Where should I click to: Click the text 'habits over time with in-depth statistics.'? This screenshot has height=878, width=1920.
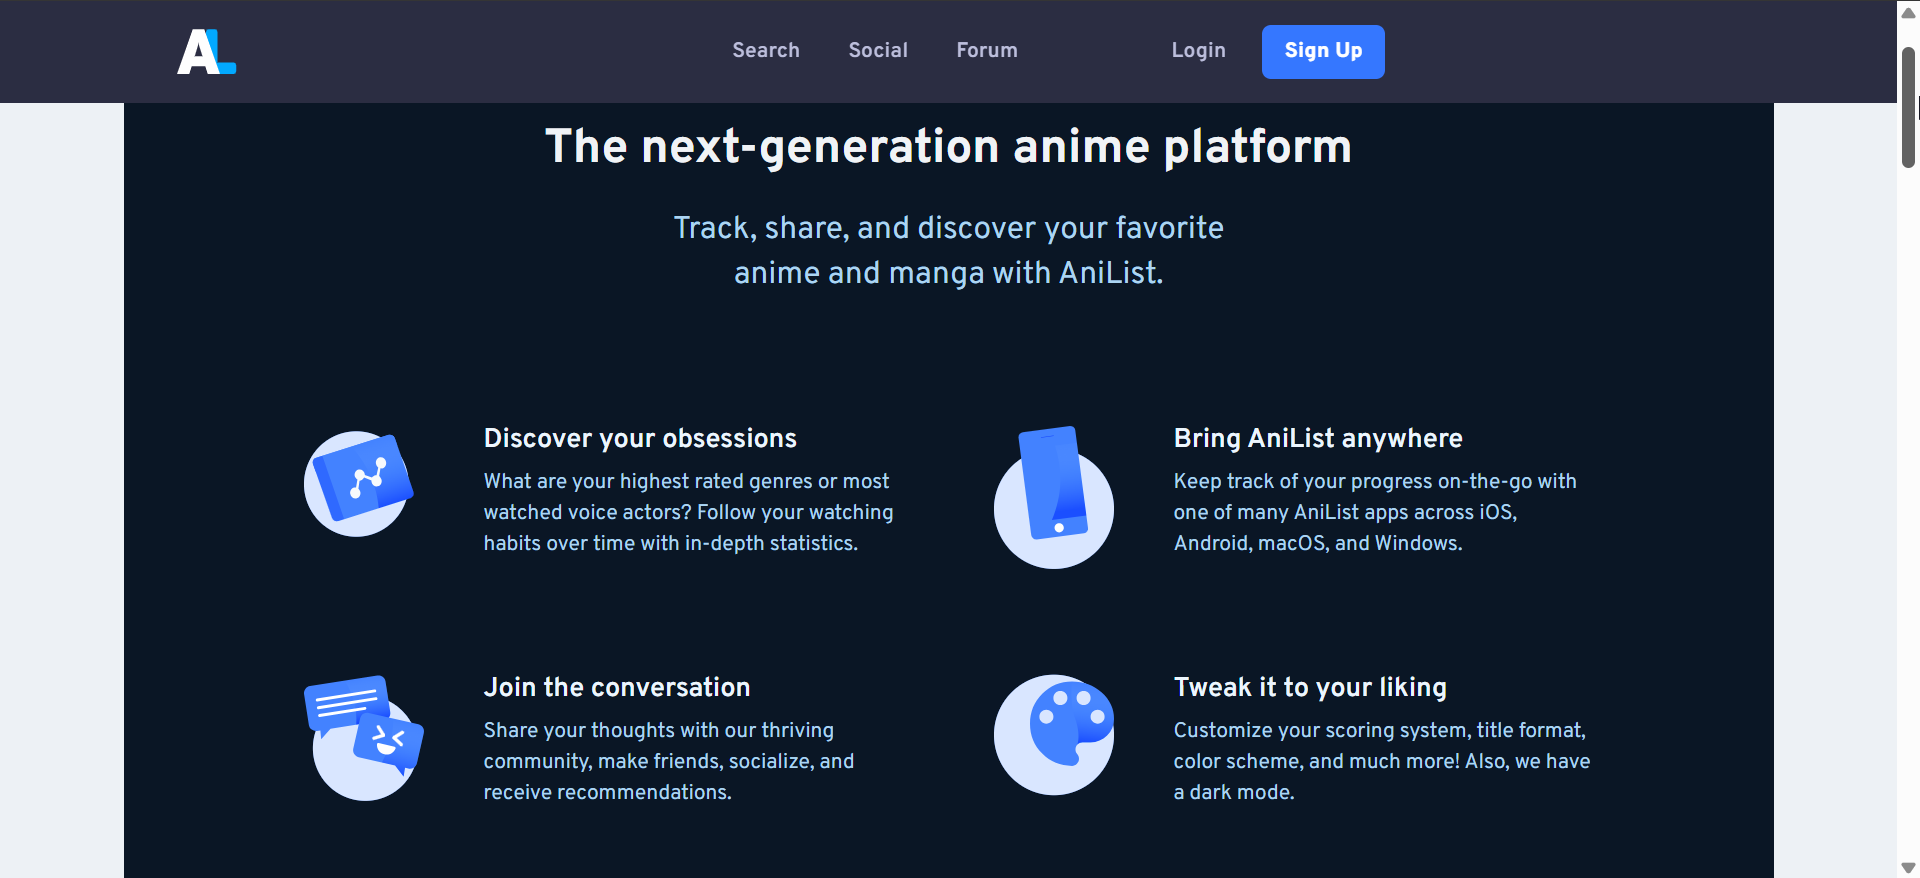(671, 543)
